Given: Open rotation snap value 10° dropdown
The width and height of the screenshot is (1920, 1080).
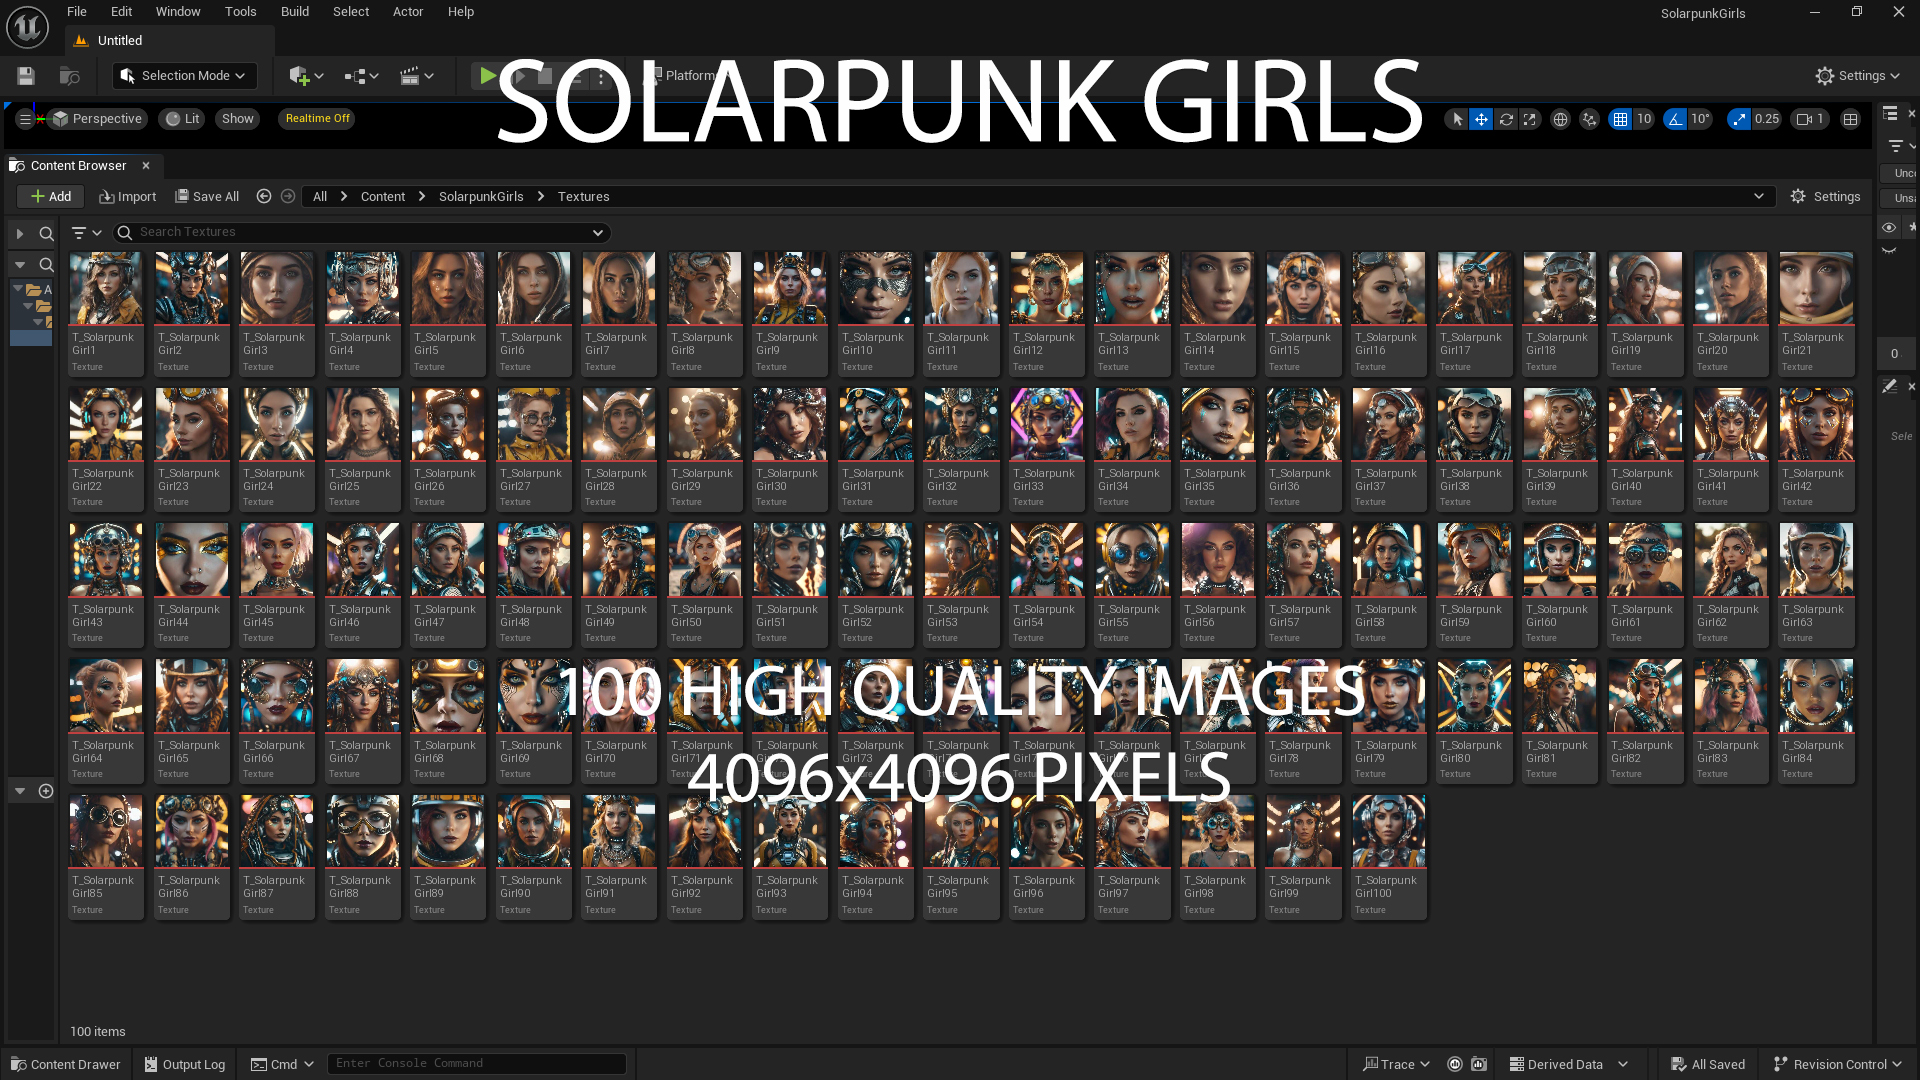Looking at the screenshot, I should pyautogui.click(x=1700, y=119).
